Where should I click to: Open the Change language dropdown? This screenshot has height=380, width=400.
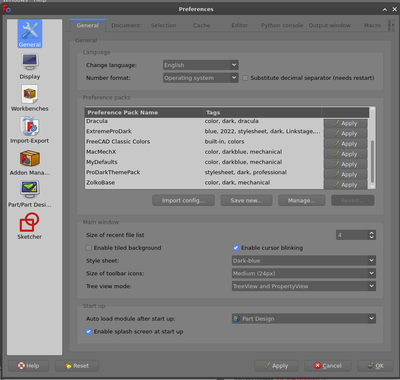point(201,65)
